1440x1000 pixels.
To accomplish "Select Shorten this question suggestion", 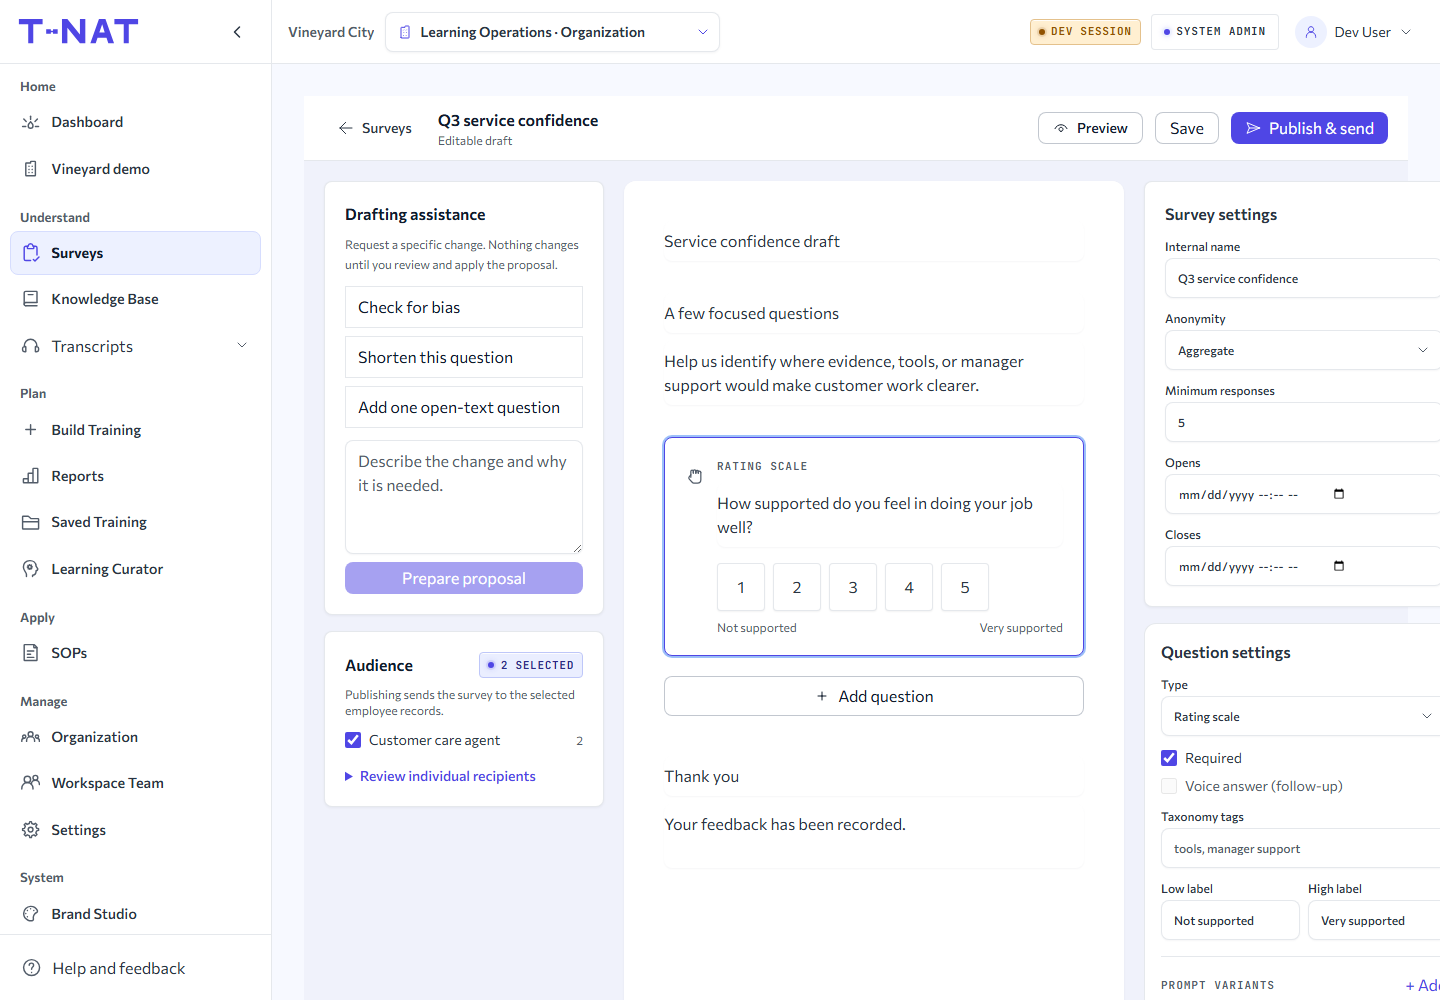I will point(464,357).
